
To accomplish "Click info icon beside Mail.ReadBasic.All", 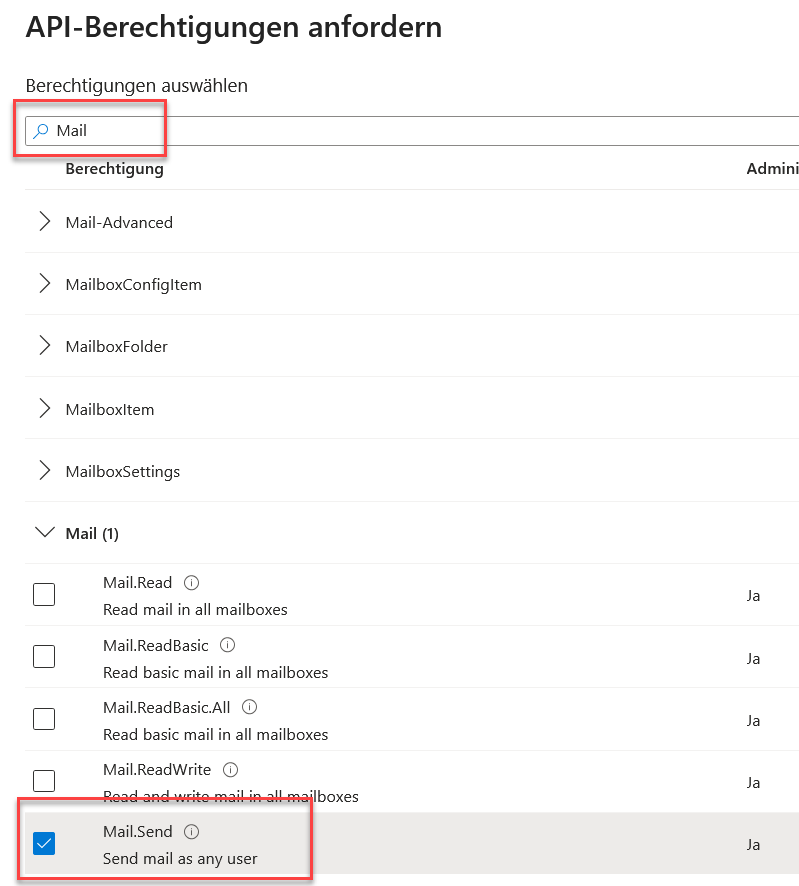I will point(249,707).
